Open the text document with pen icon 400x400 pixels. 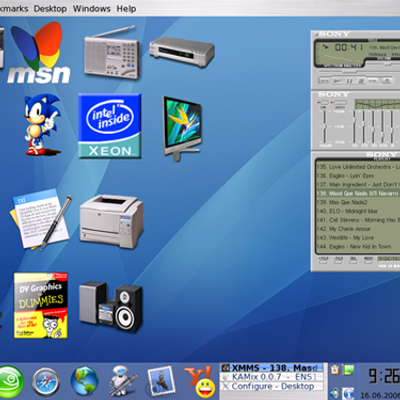click(41, 220)
